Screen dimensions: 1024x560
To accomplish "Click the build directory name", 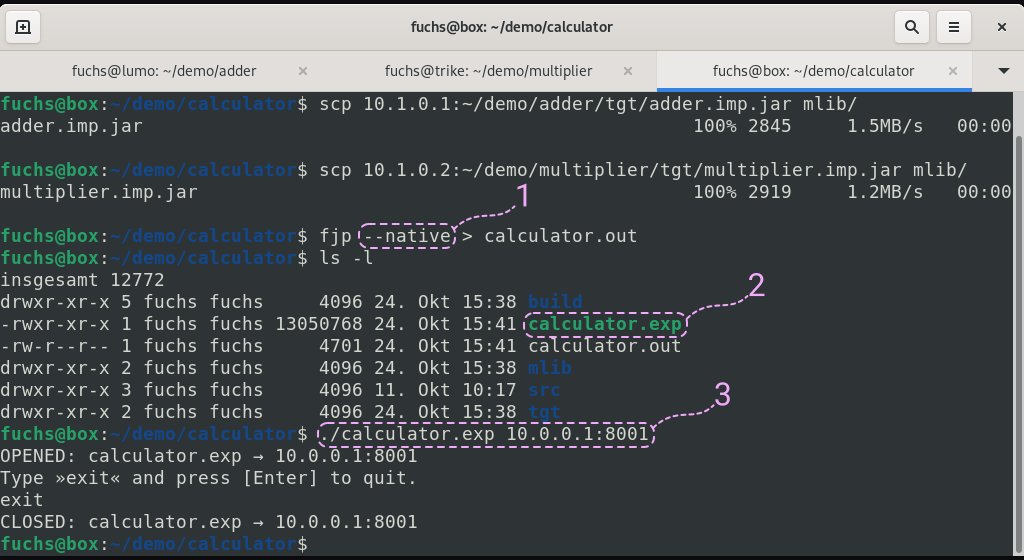I will 555,302.
